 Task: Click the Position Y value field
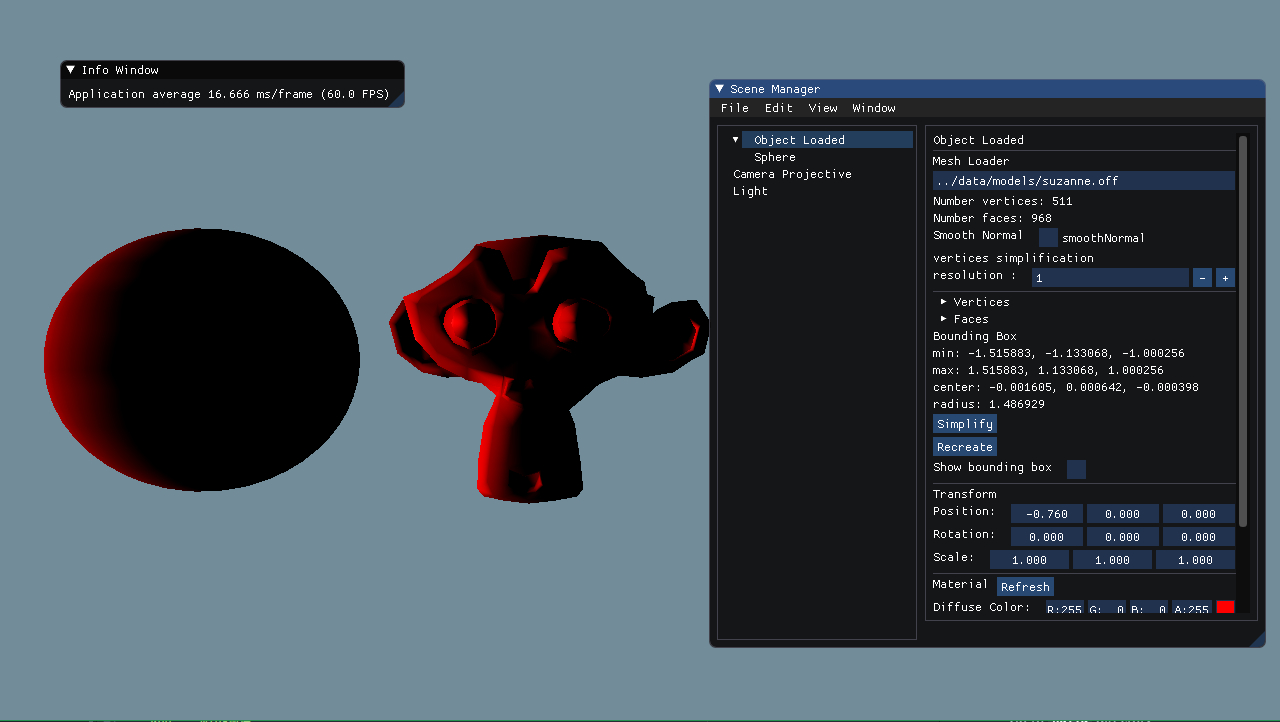[x=1123, y=513]
